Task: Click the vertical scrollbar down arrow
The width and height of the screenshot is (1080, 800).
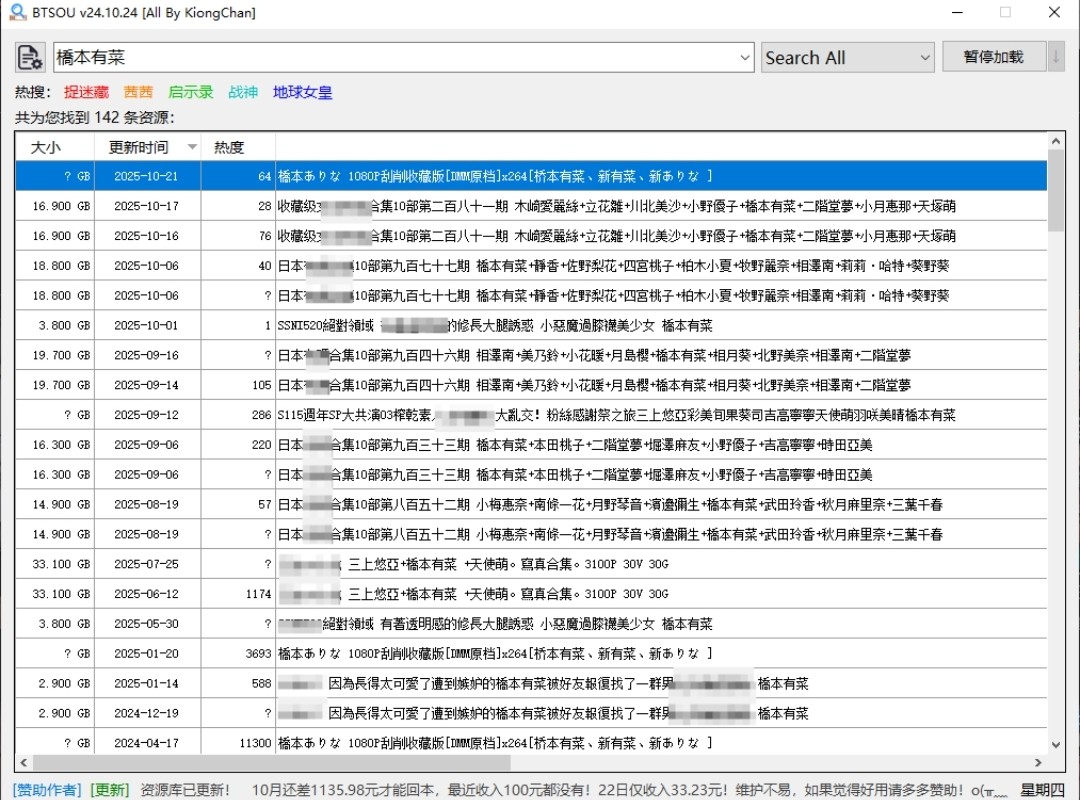Action: (x=1056, y=743)
